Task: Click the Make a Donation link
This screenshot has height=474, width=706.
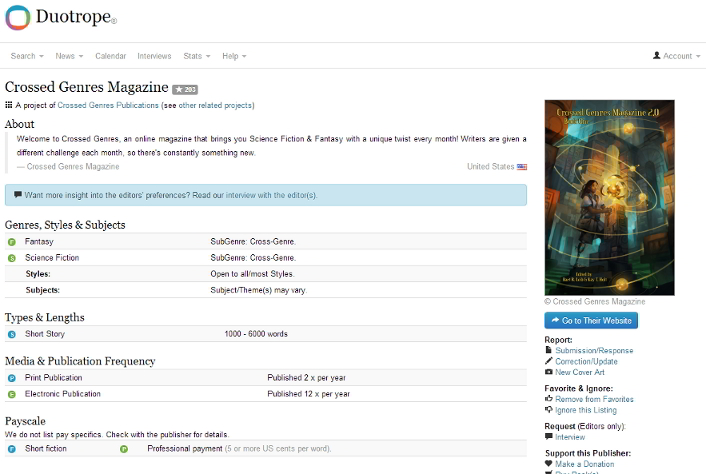Action: coord(584,464)
